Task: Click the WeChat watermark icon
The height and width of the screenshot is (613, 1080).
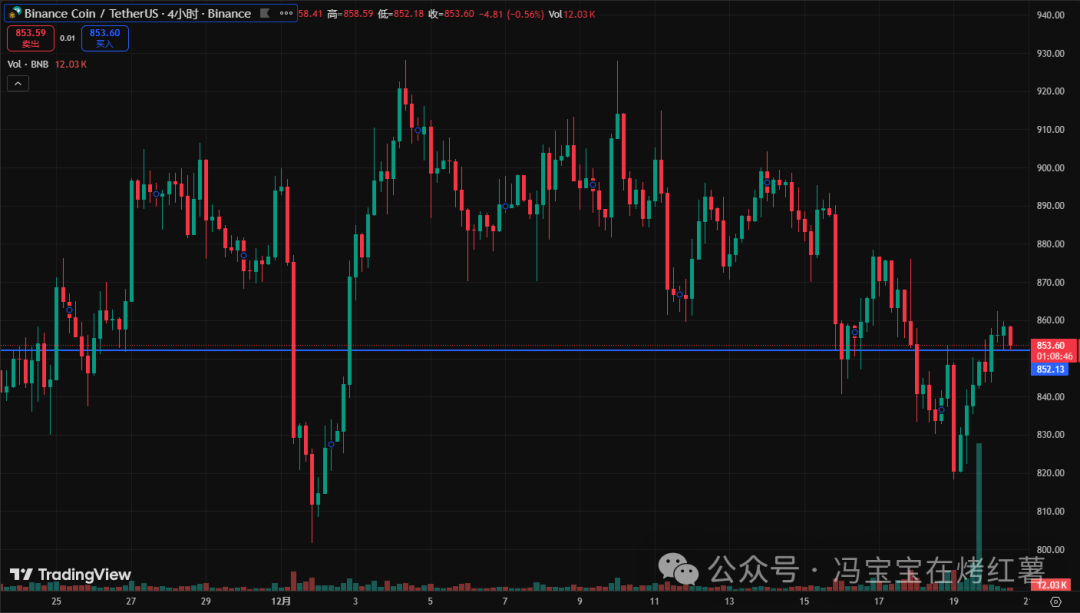Action: [685, 570]
